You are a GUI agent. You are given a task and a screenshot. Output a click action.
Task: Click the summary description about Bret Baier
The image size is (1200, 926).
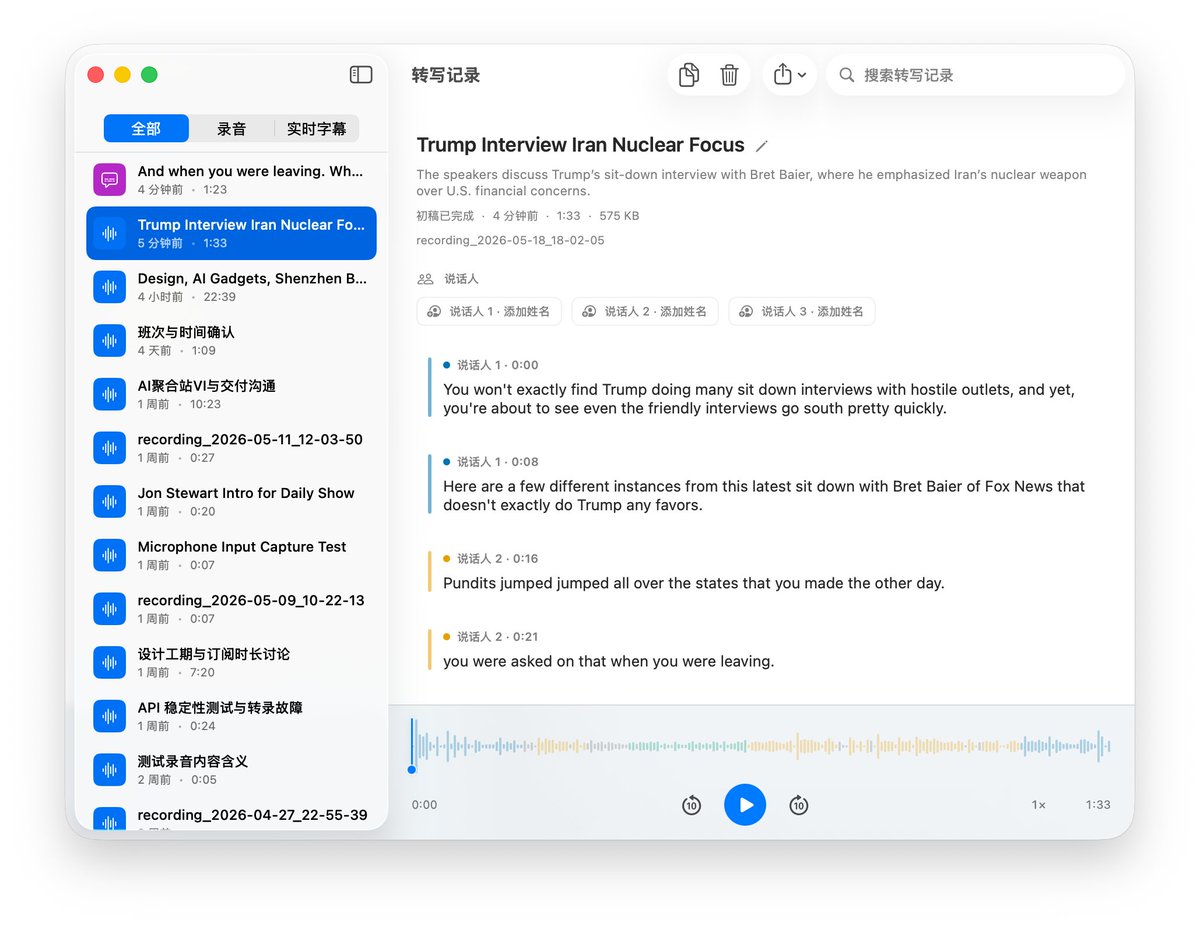tap(752, 183)
